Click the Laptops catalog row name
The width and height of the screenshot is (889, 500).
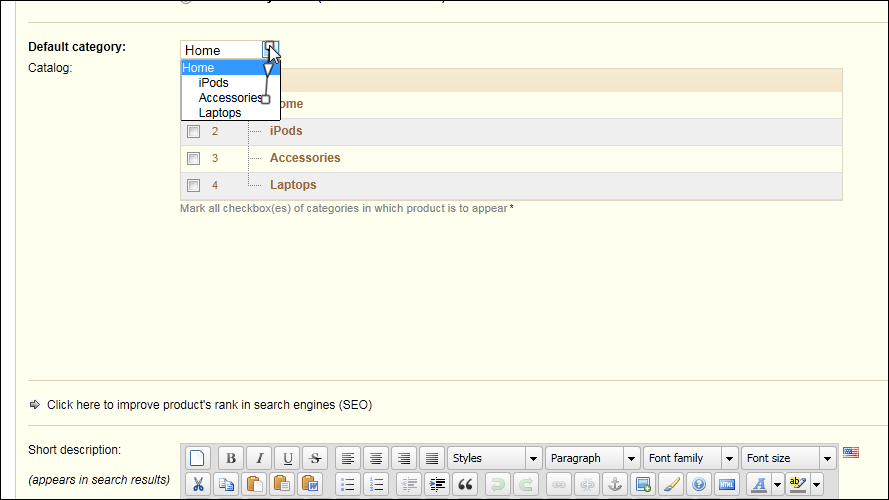(293, 185)
